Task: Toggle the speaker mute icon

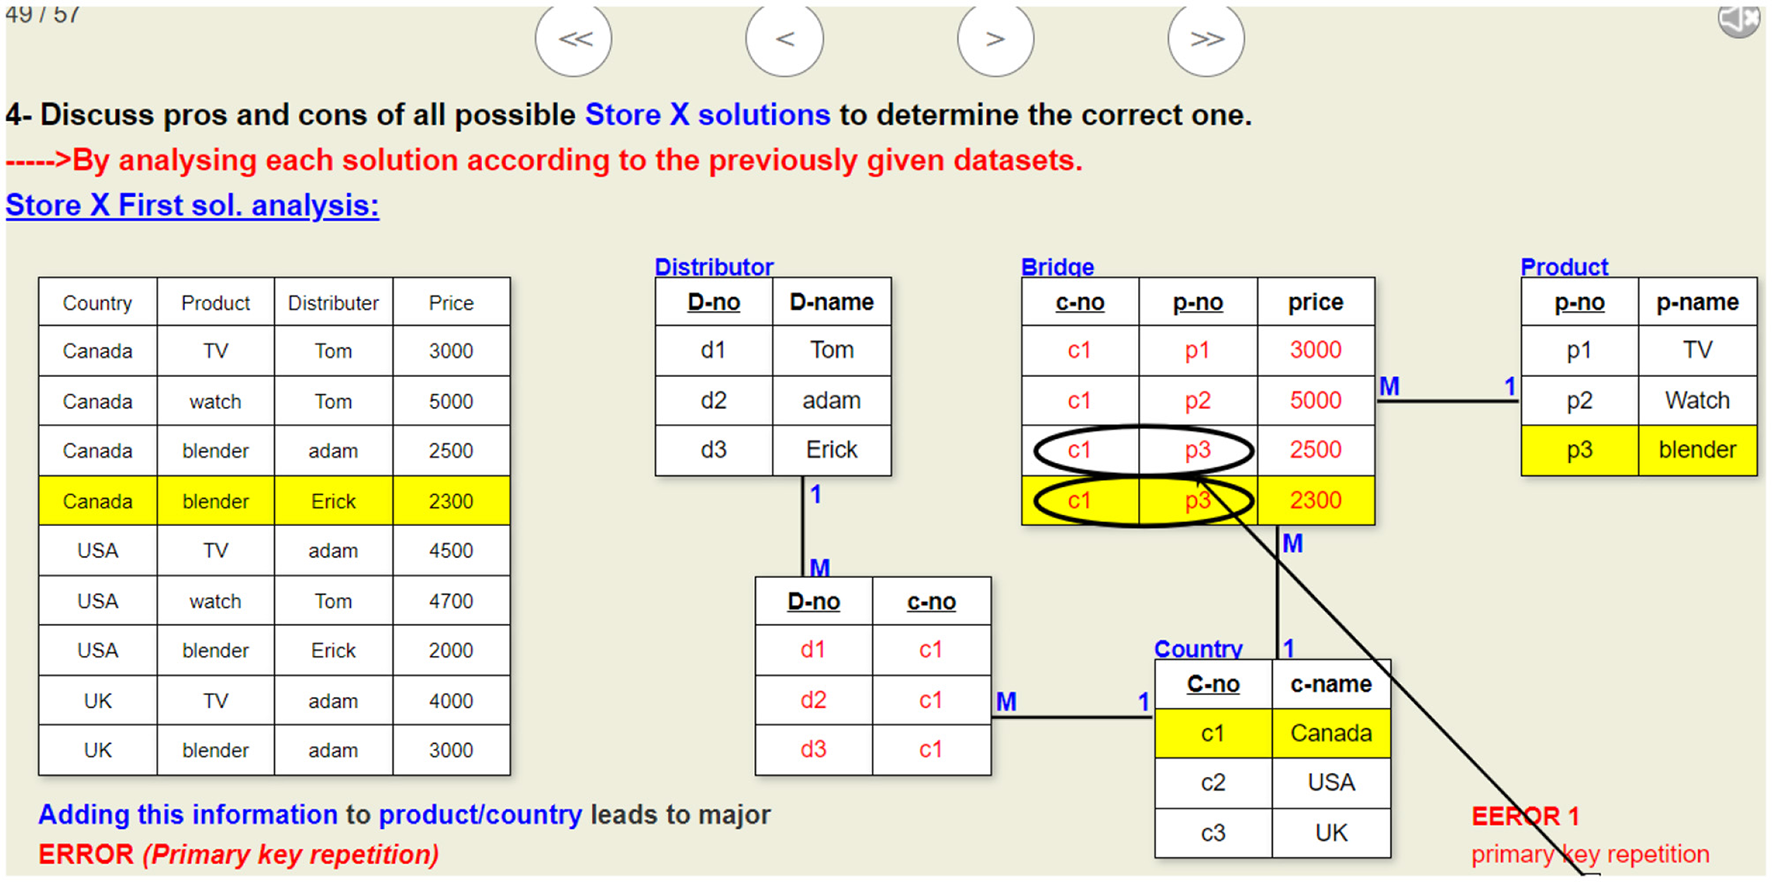Action: coord(1738,18)
